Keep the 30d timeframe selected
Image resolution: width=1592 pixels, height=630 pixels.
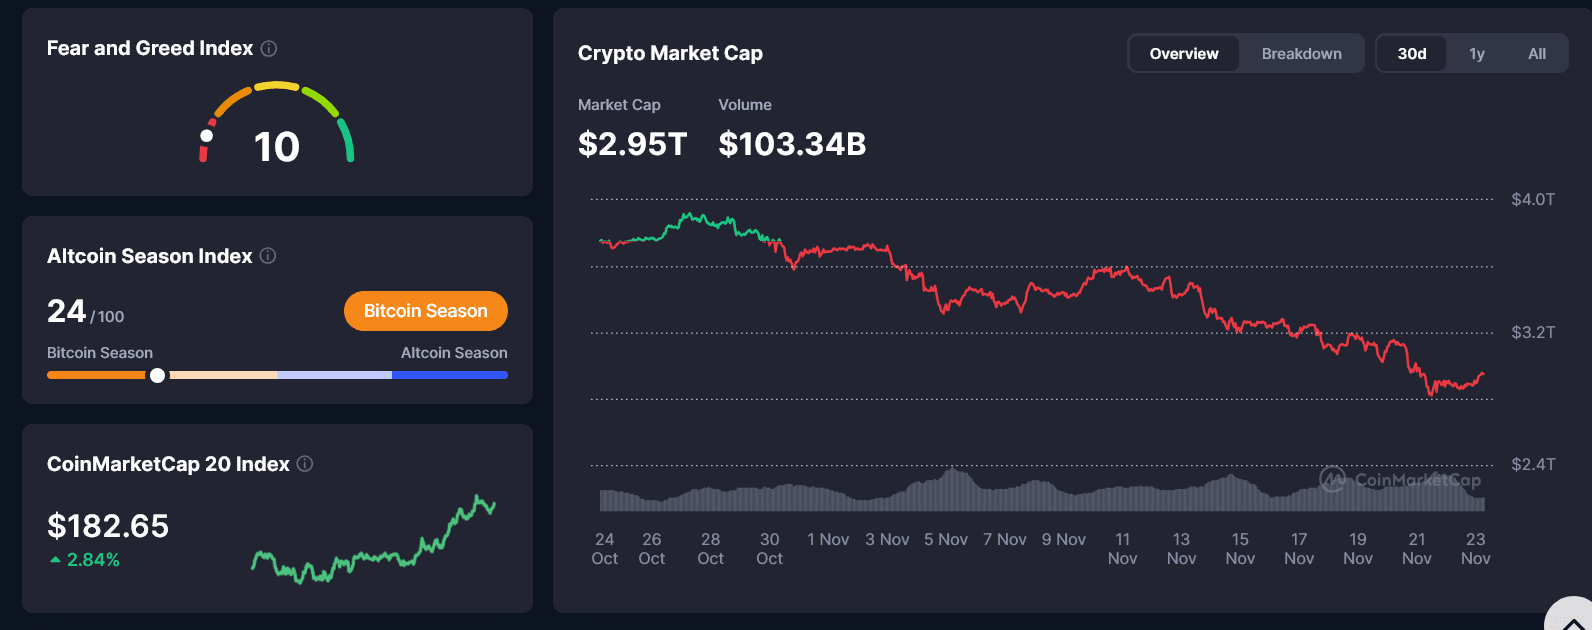[1411, 53]
